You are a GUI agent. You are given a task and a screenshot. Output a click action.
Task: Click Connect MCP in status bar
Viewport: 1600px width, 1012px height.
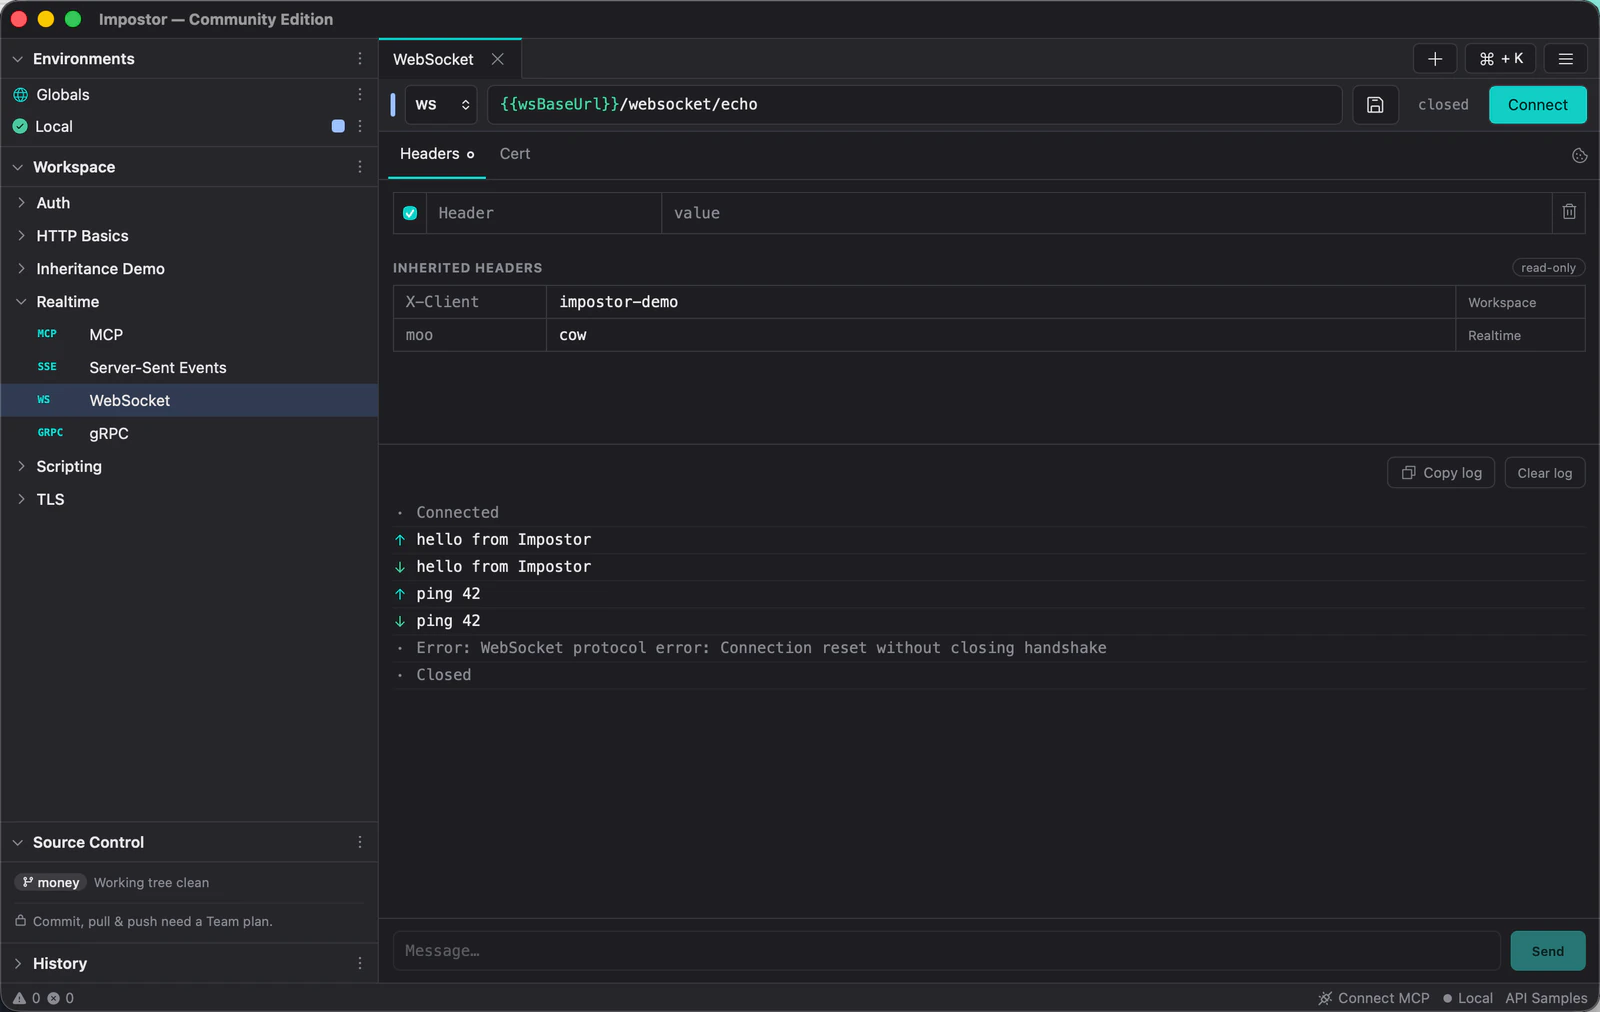click(1373, 998)
